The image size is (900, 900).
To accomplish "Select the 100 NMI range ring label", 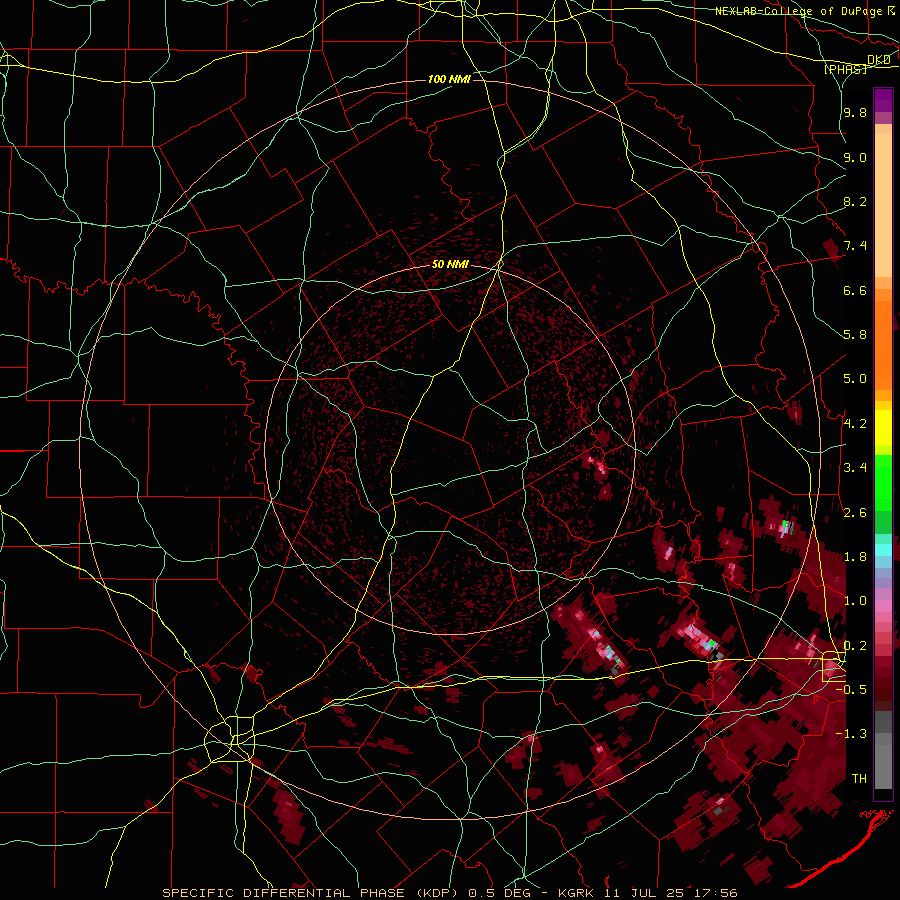I will tap(449, 79).
